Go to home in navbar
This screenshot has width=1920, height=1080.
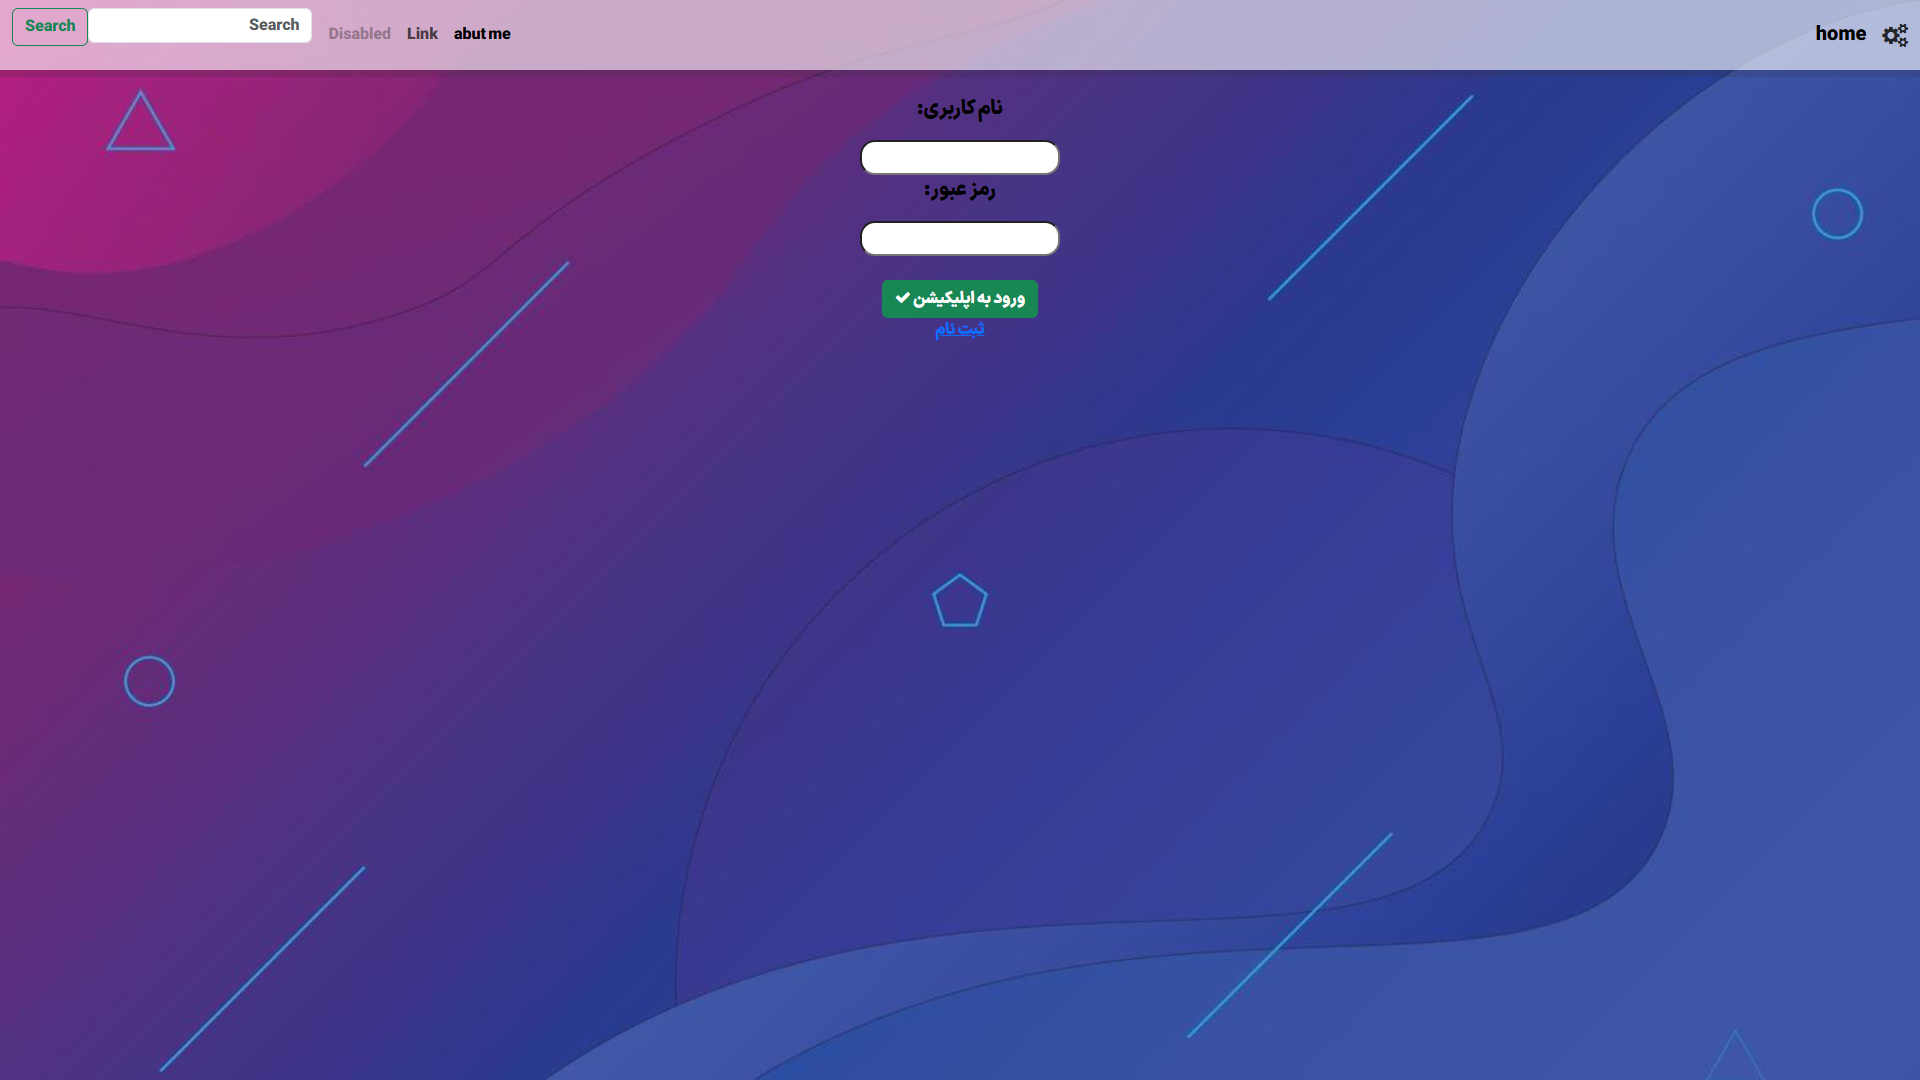(1840, 34)
